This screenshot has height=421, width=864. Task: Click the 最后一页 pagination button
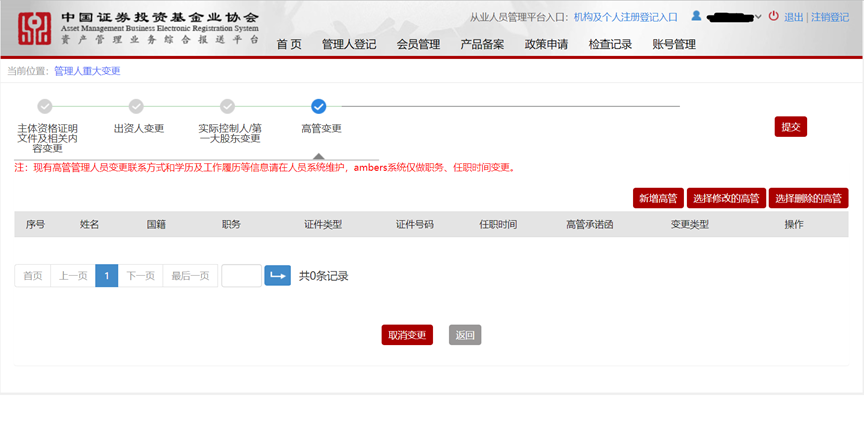[x=190, y=276]
